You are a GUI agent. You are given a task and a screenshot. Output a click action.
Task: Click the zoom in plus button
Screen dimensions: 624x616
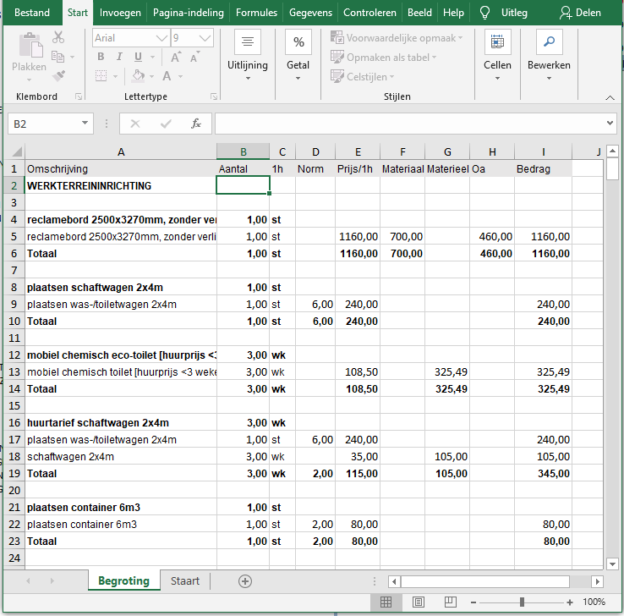(569, 602)
